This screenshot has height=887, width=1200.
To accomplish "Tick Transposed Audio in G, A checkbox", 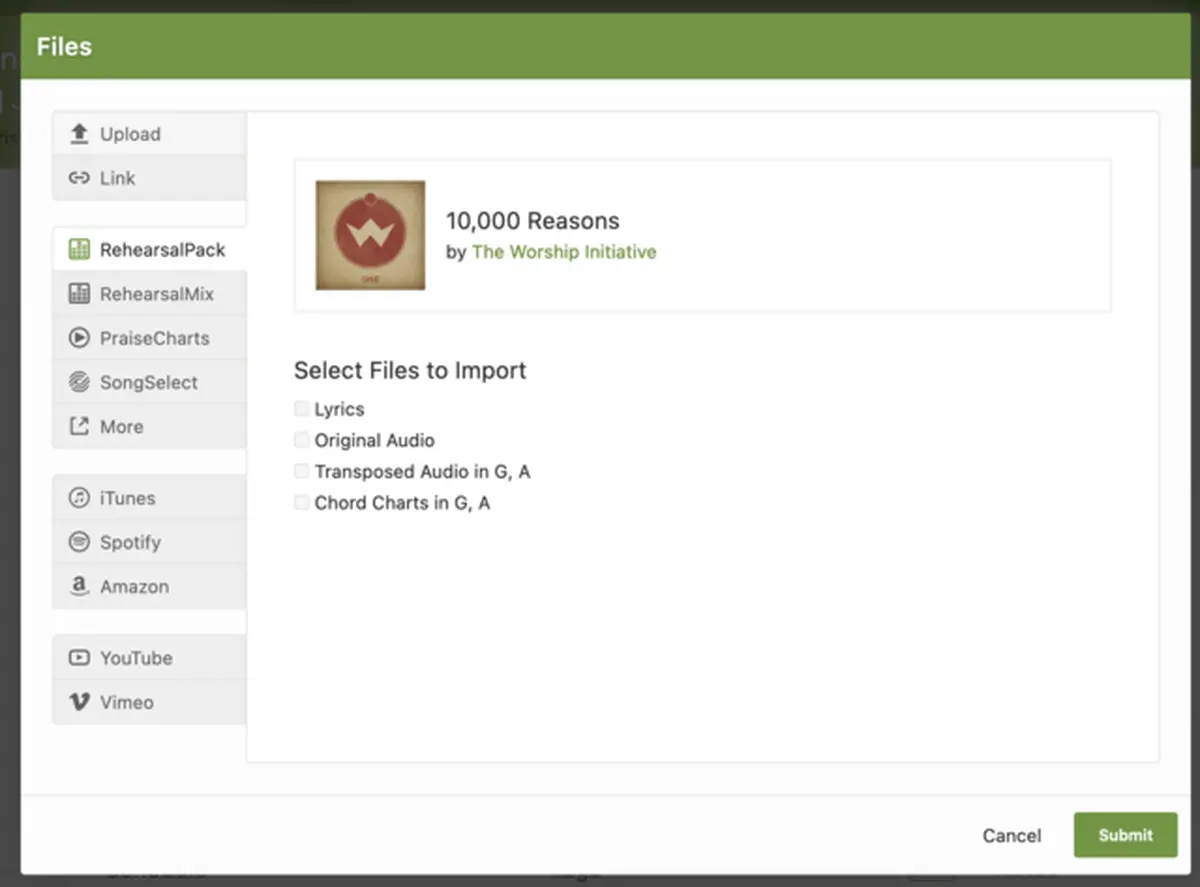I will tap(301, 470).
